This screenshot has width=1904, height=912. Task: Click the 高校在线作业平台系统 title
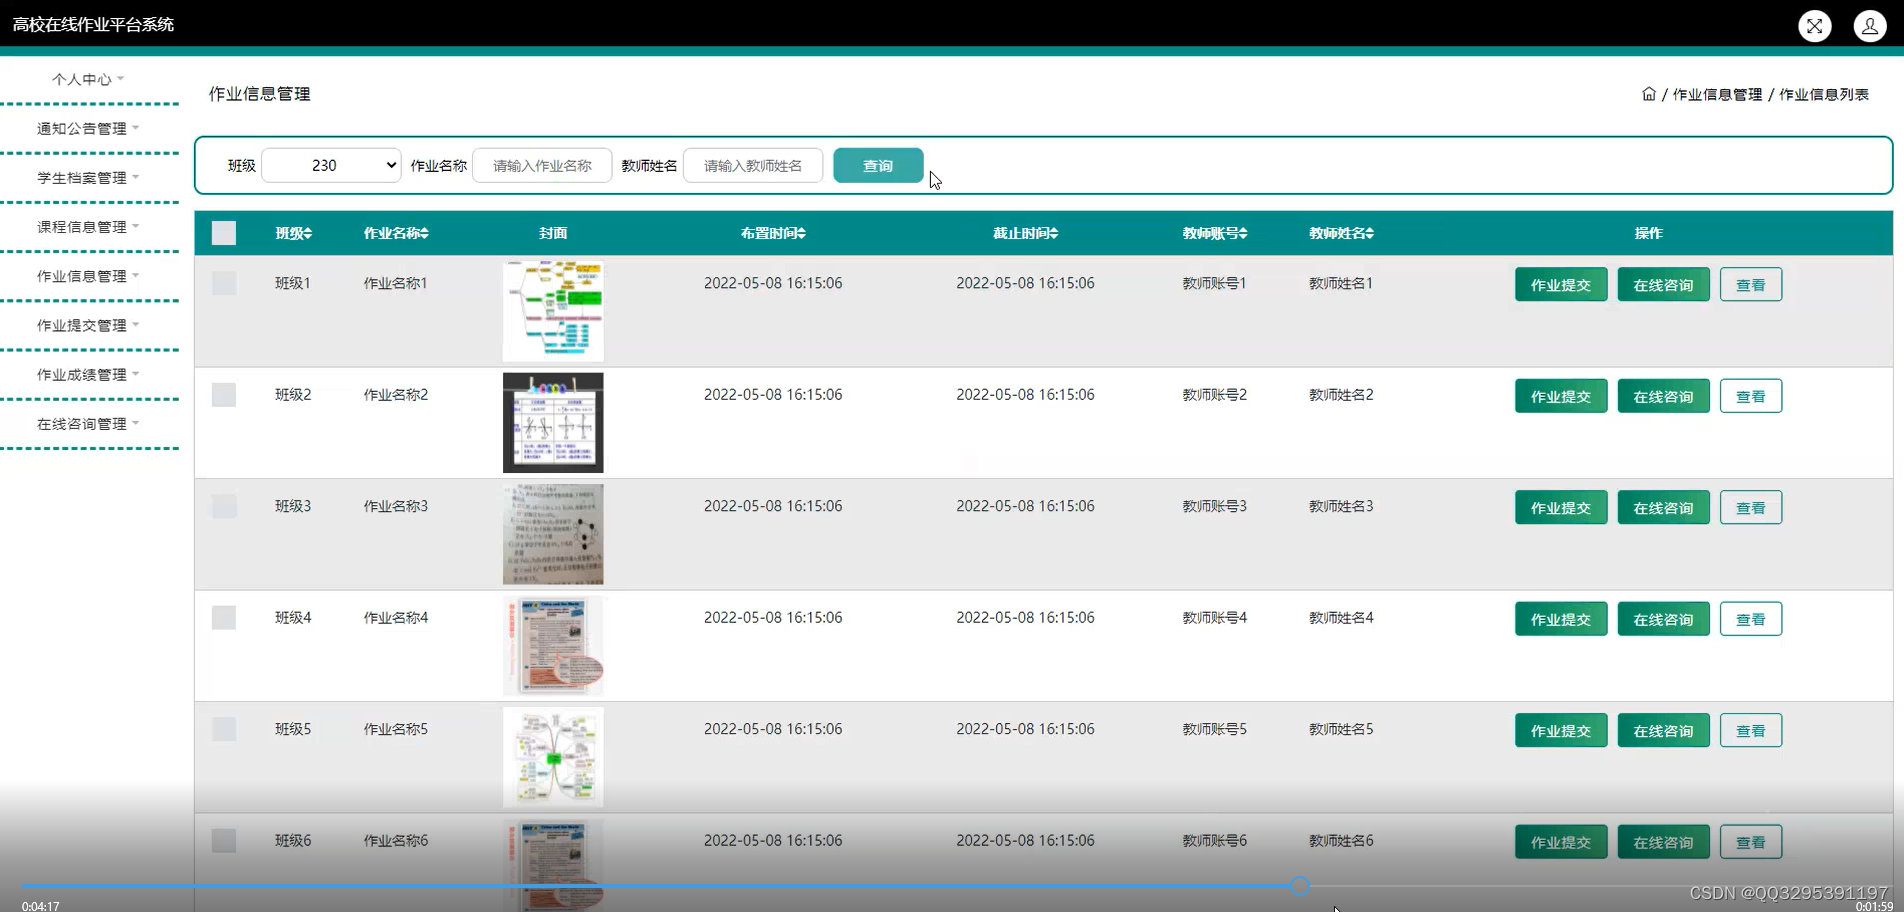point(93,24)
